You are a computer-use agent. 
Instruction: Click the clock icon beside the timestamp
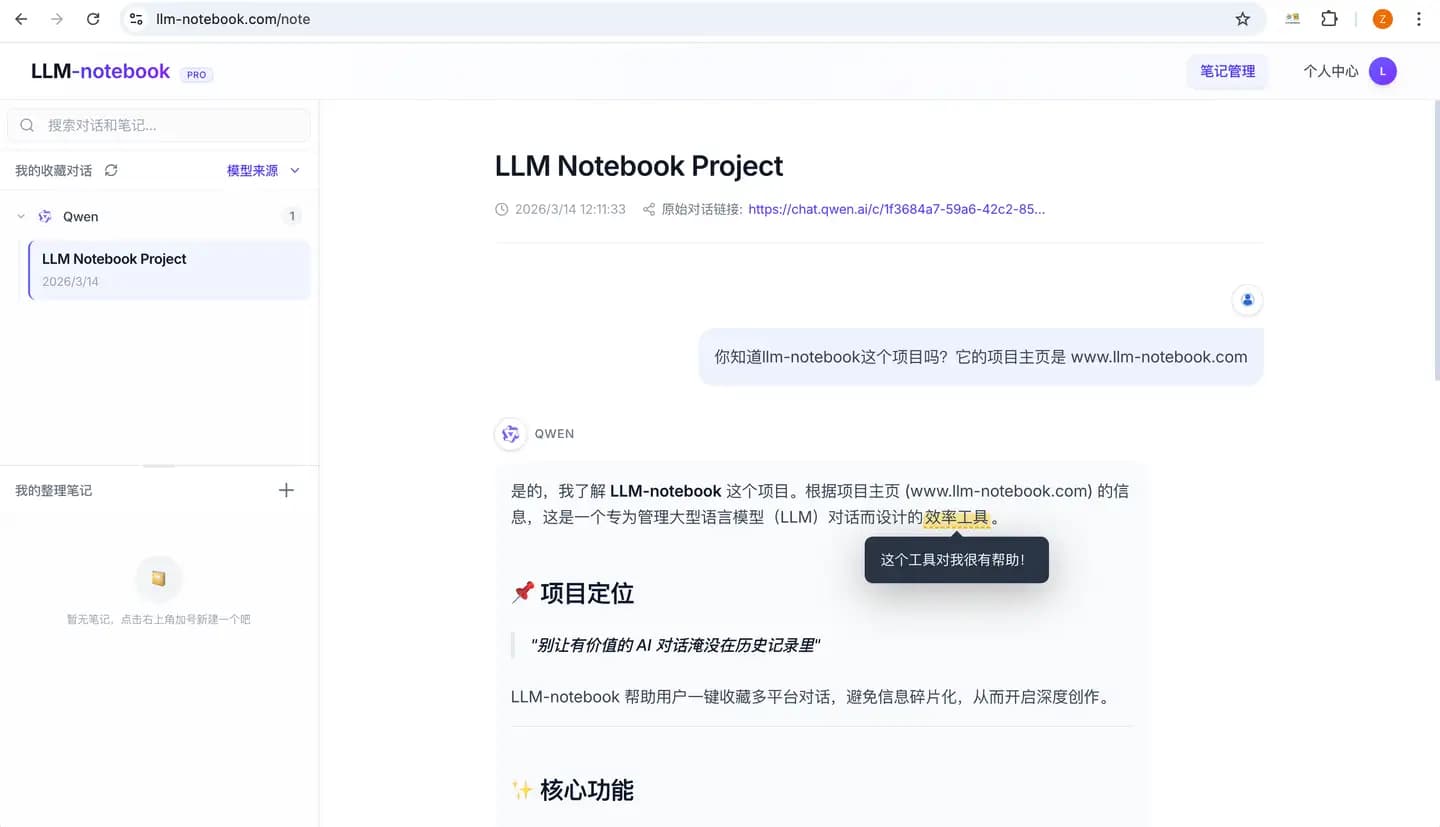coord(502,209)
